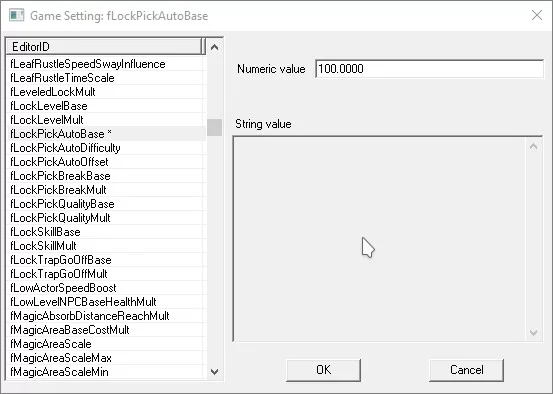The image size is (553, 394).
Task: Select fLeafRustleSpeedSwayInfluence in the list
Action: click(106, 64)
